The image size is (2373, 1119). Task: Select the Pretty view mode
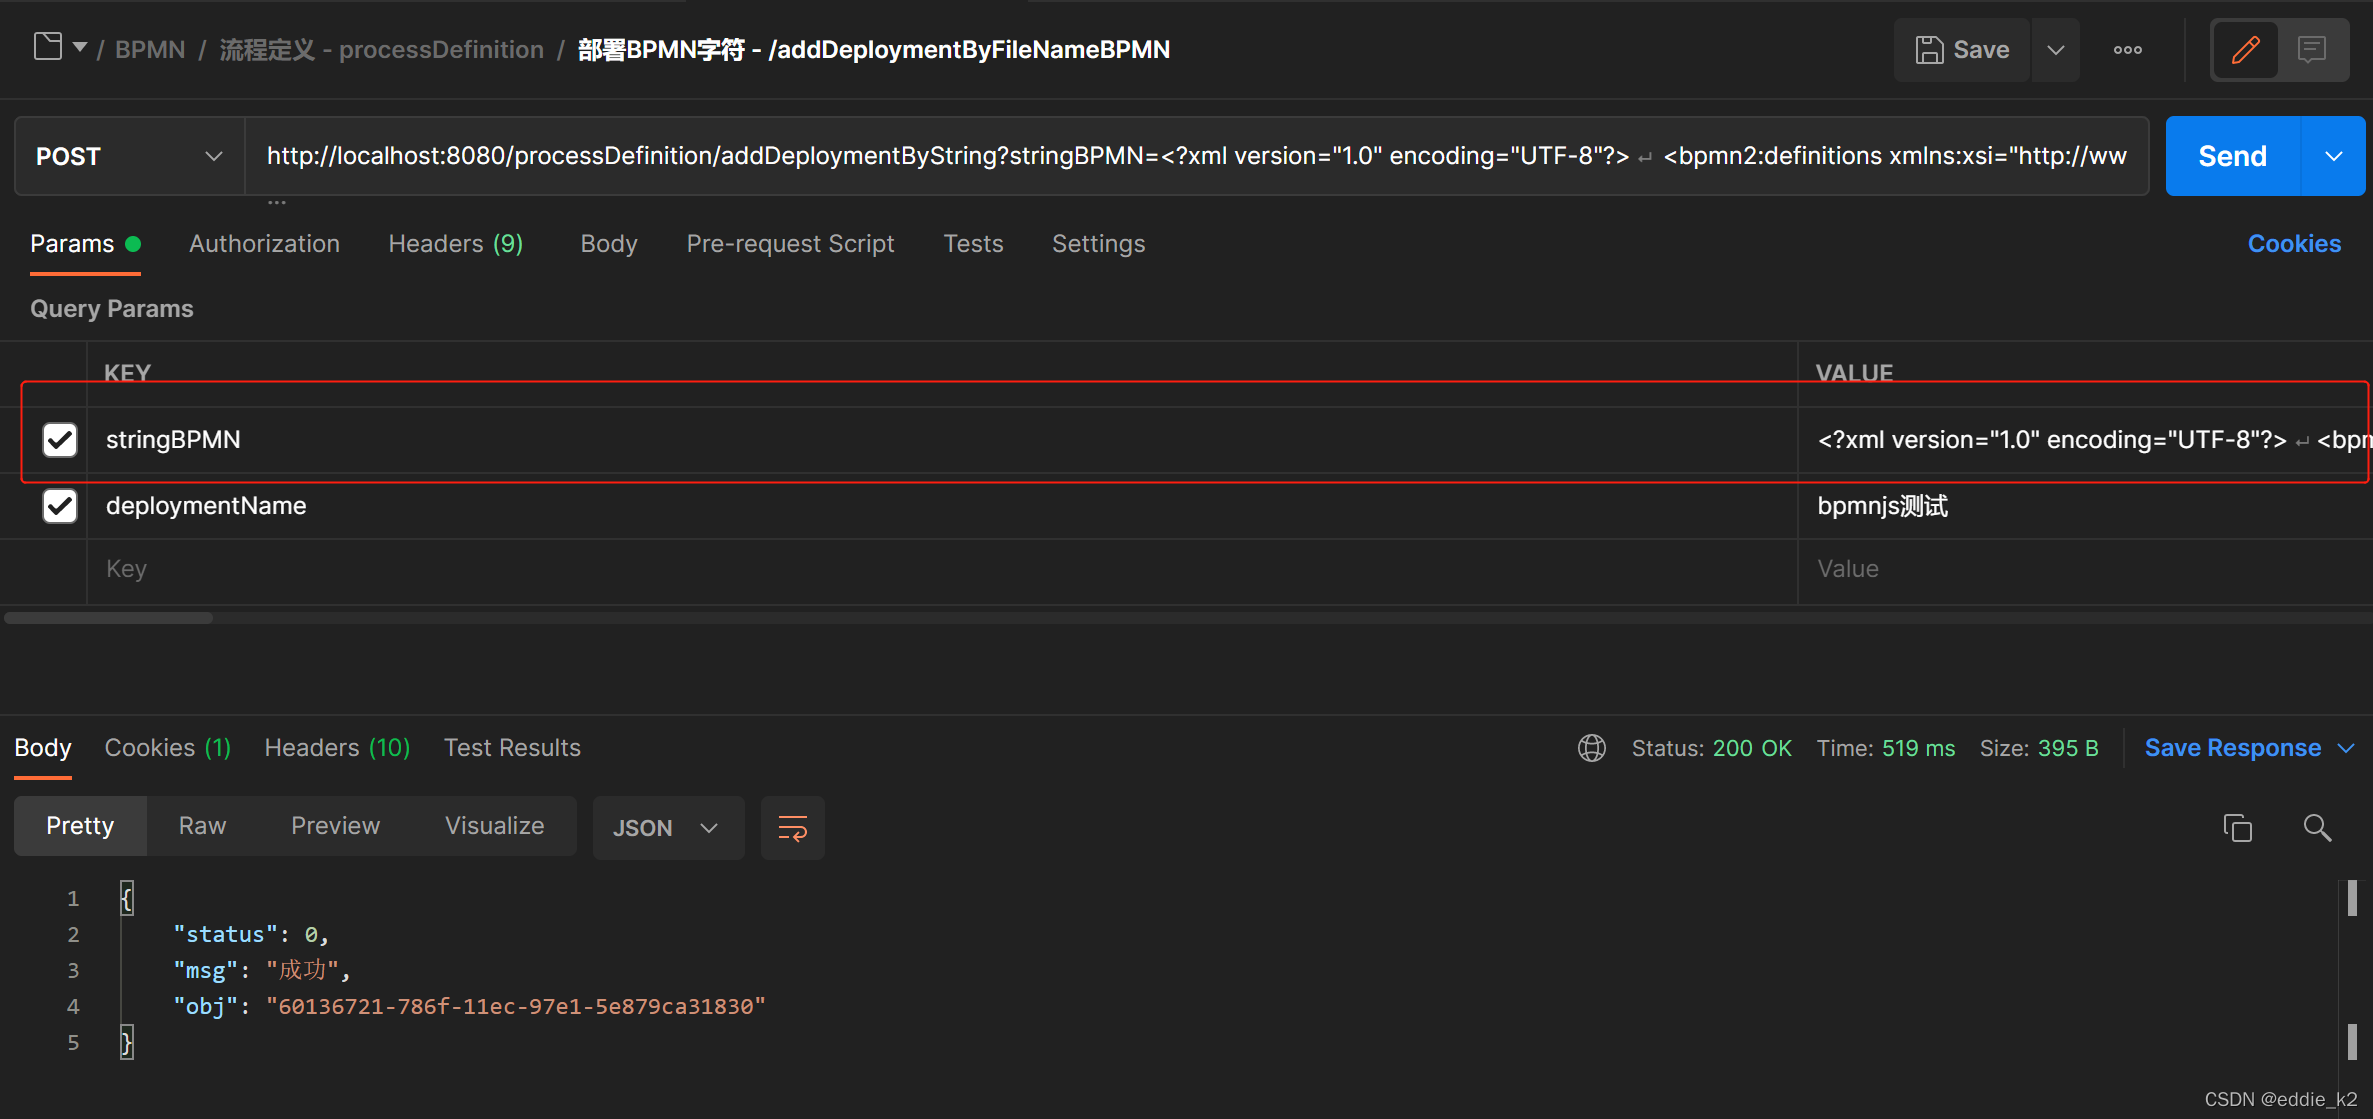tap(80, 826)
